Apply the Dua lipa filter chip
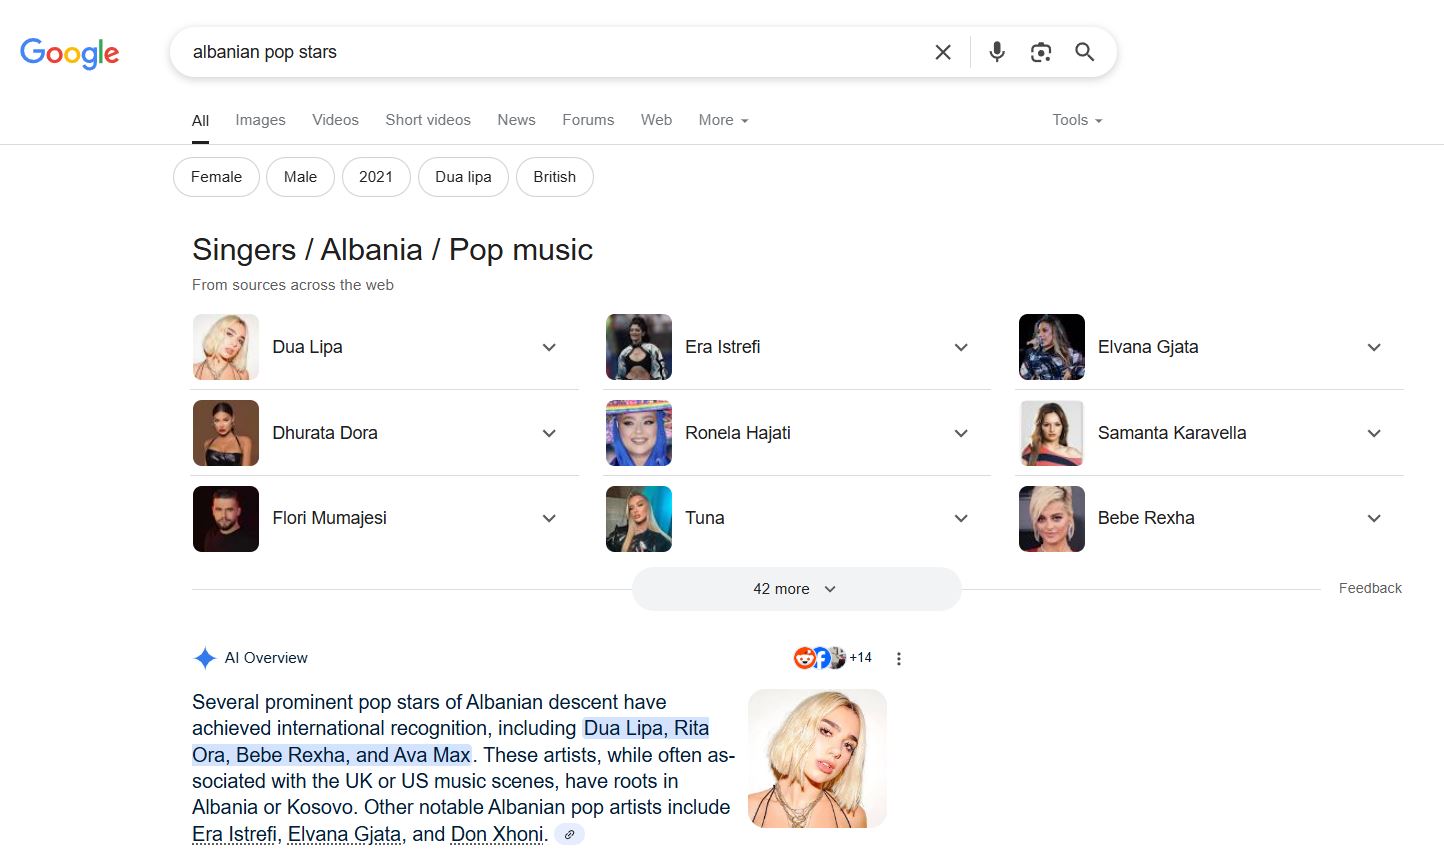This screenshot has height=863, width=1444. (x=463, y=177)
